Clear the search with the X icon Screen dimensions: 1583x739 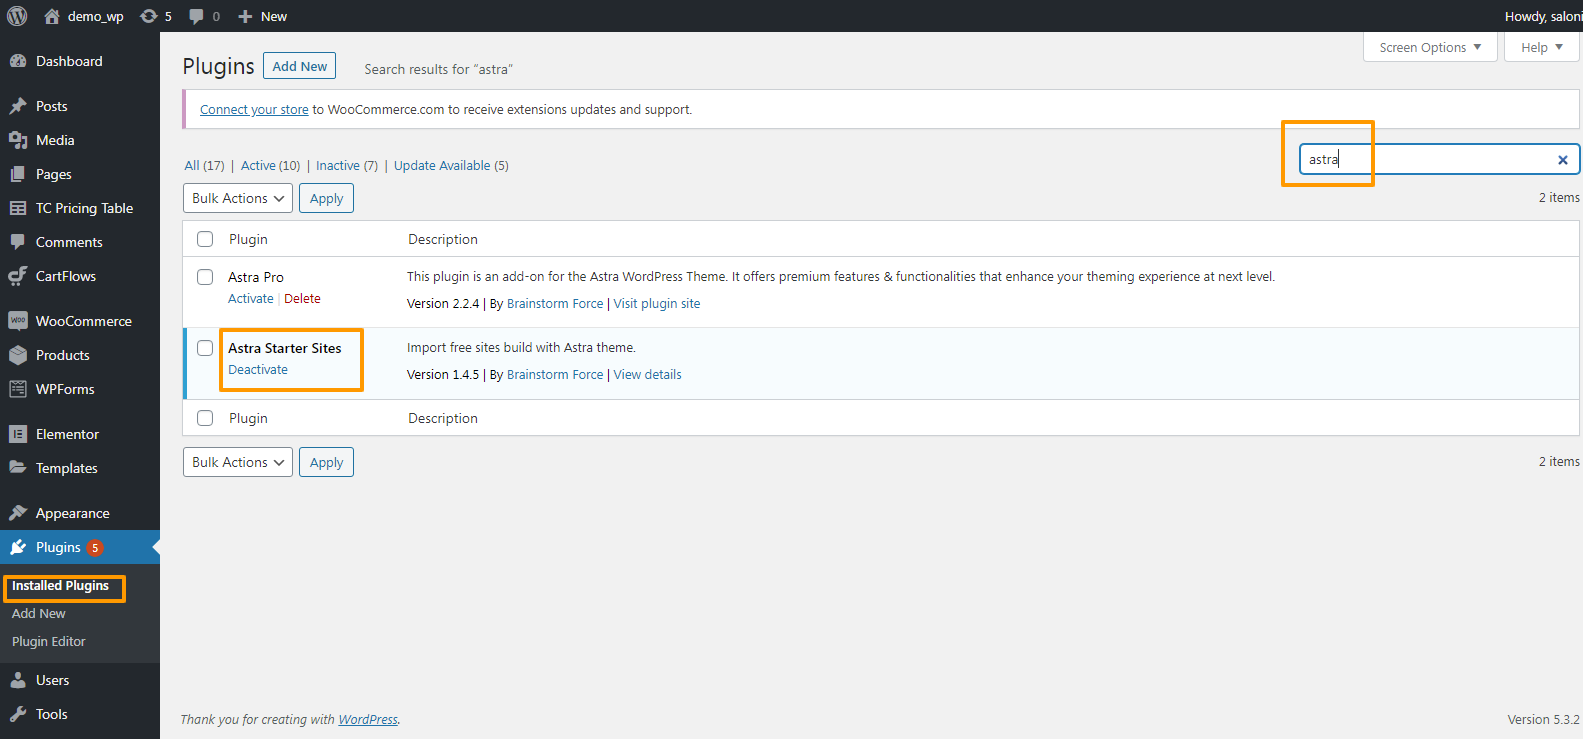point(1563,160)
